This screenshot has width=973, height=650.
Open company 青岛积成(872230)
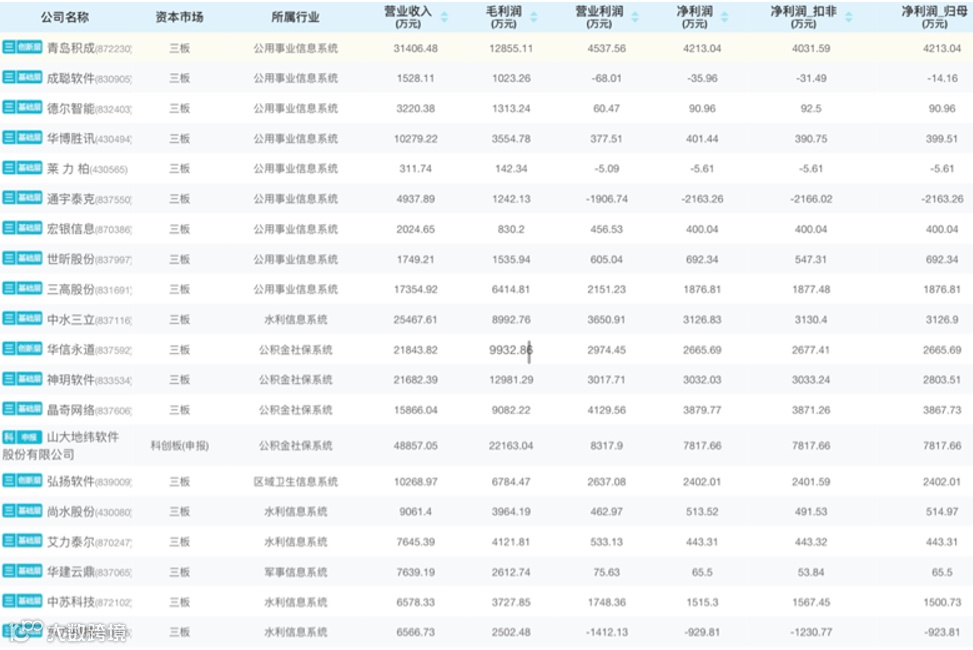89,48
